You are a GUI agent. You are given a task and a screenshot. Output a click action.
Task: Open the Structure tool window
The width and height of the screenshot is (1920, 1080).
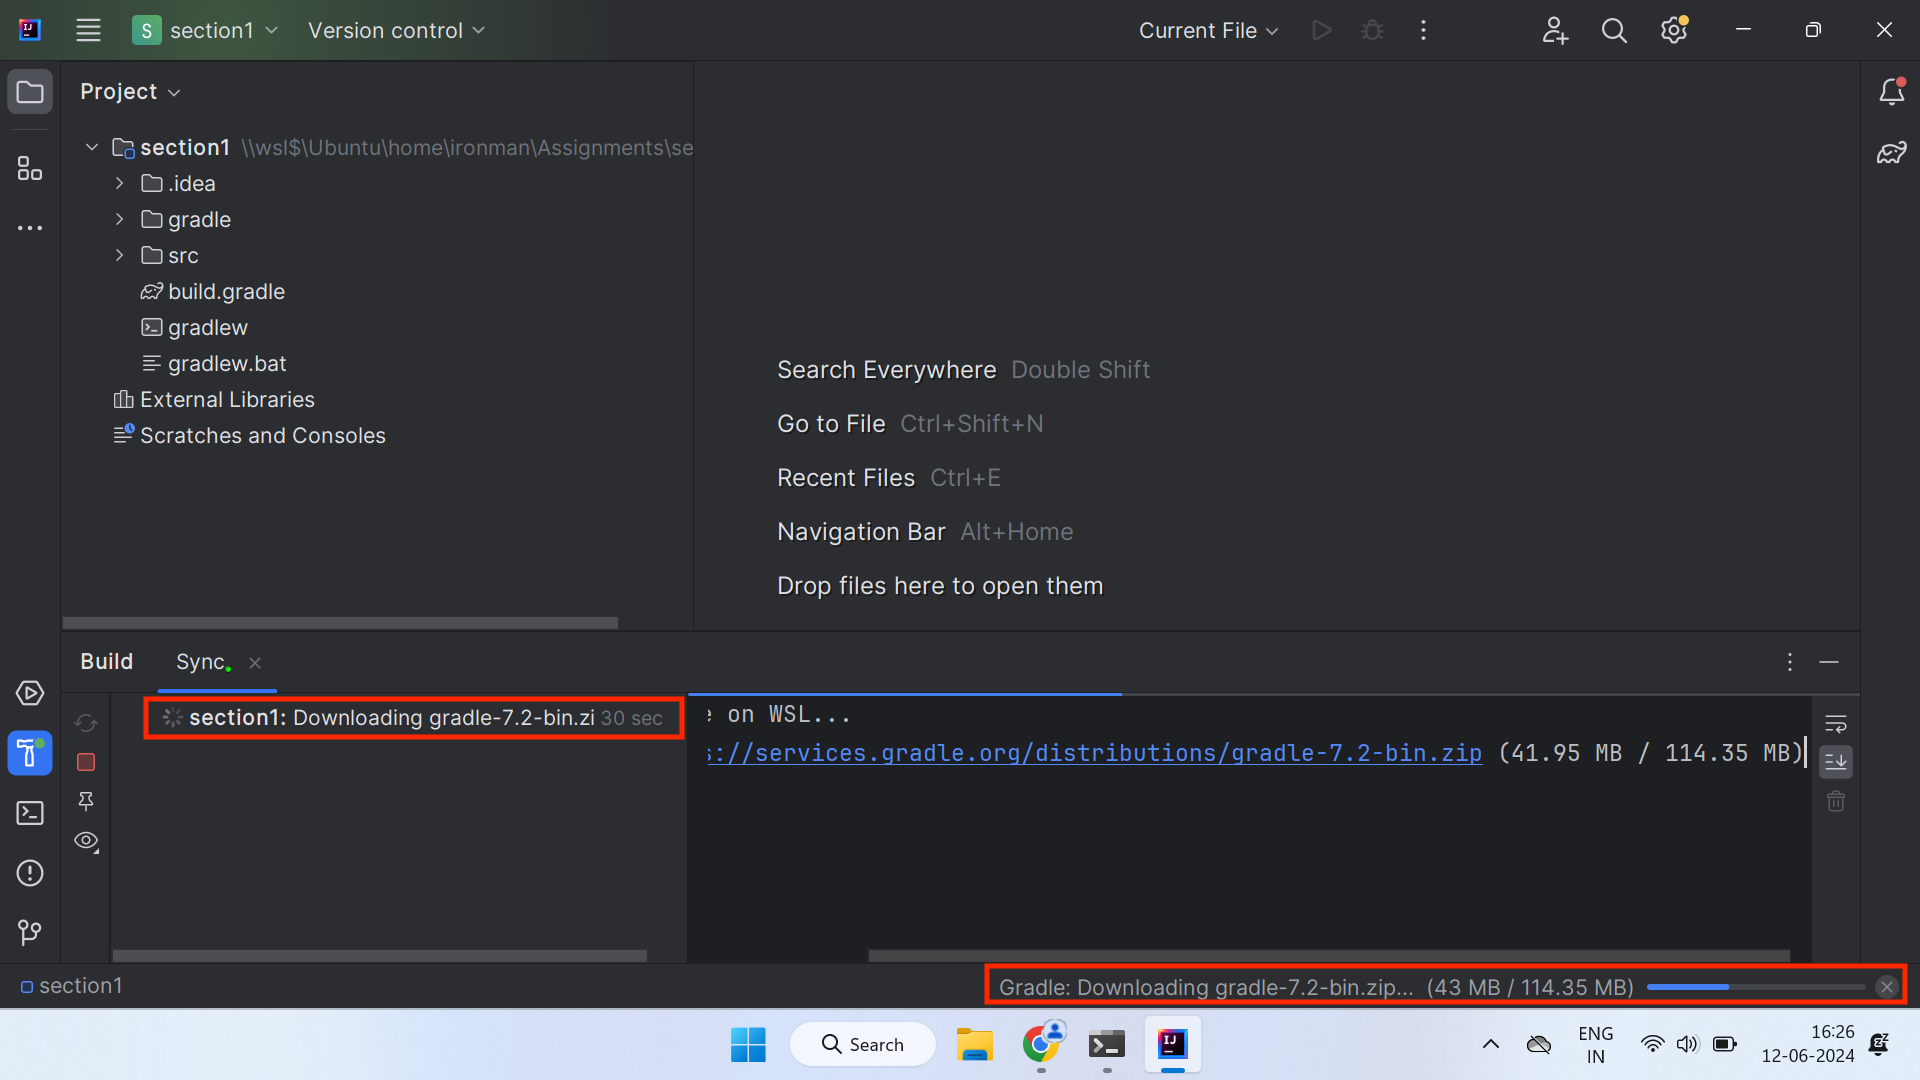pos(30,168)
